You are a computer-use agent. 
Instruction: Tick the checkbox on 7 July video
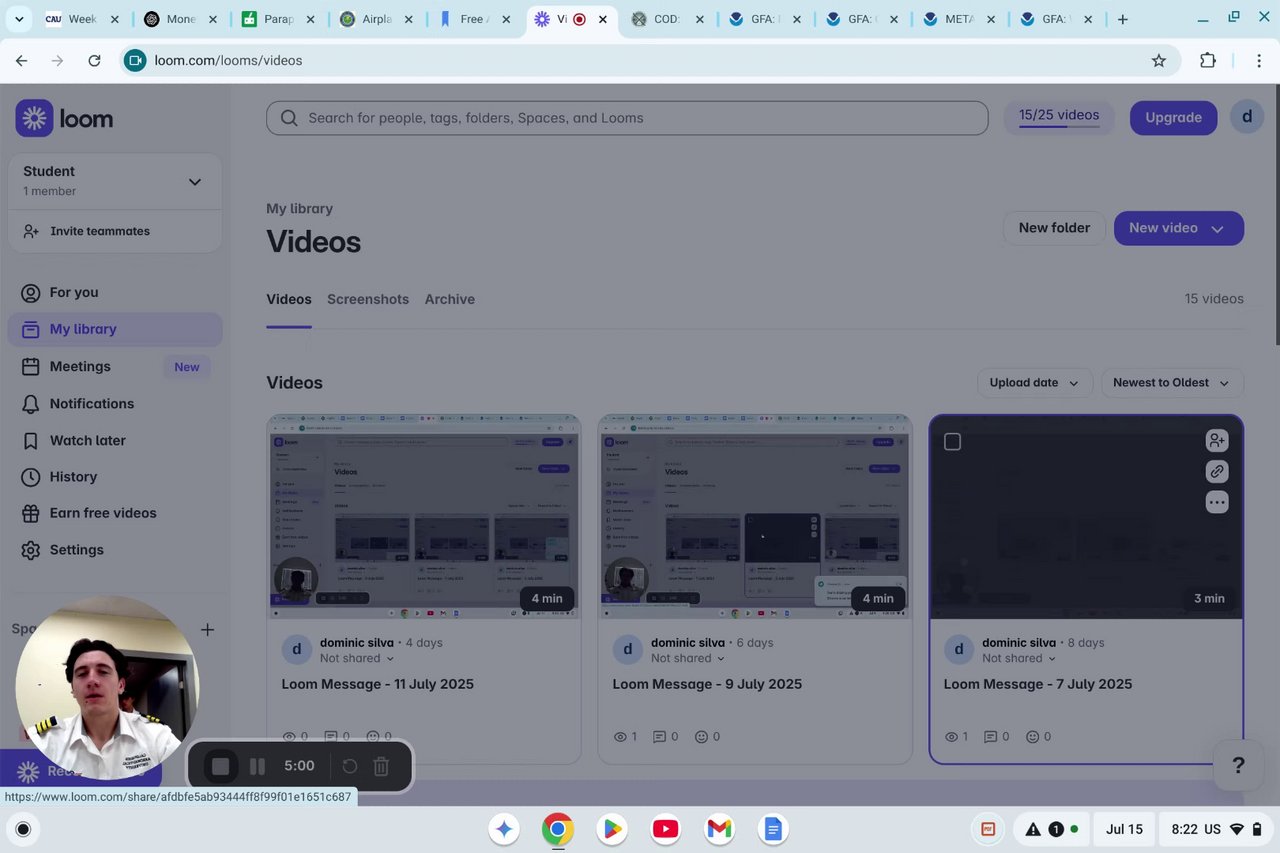(x=952, y=442)
